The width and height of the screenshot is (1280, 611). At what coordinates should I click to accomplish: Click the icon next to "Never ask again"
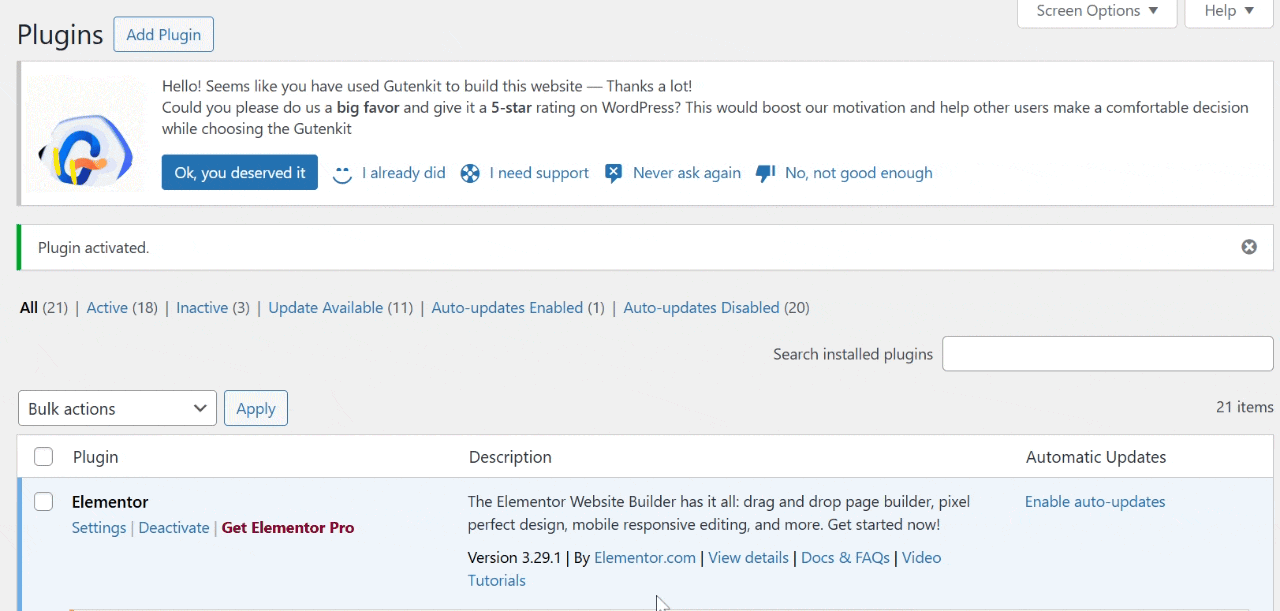tap(613, 172)
